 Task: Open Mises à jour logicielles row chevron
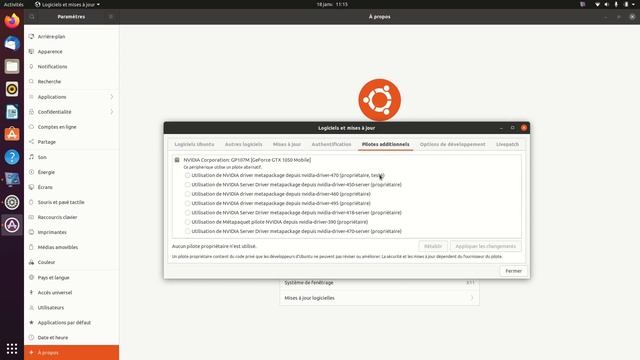(x=471, y=298)
